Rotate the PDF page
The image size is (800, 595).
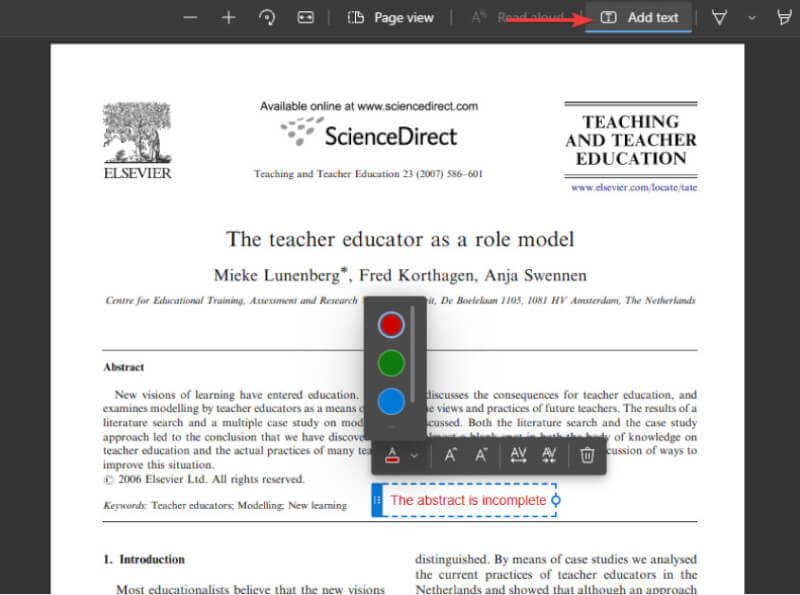[267, 17]
